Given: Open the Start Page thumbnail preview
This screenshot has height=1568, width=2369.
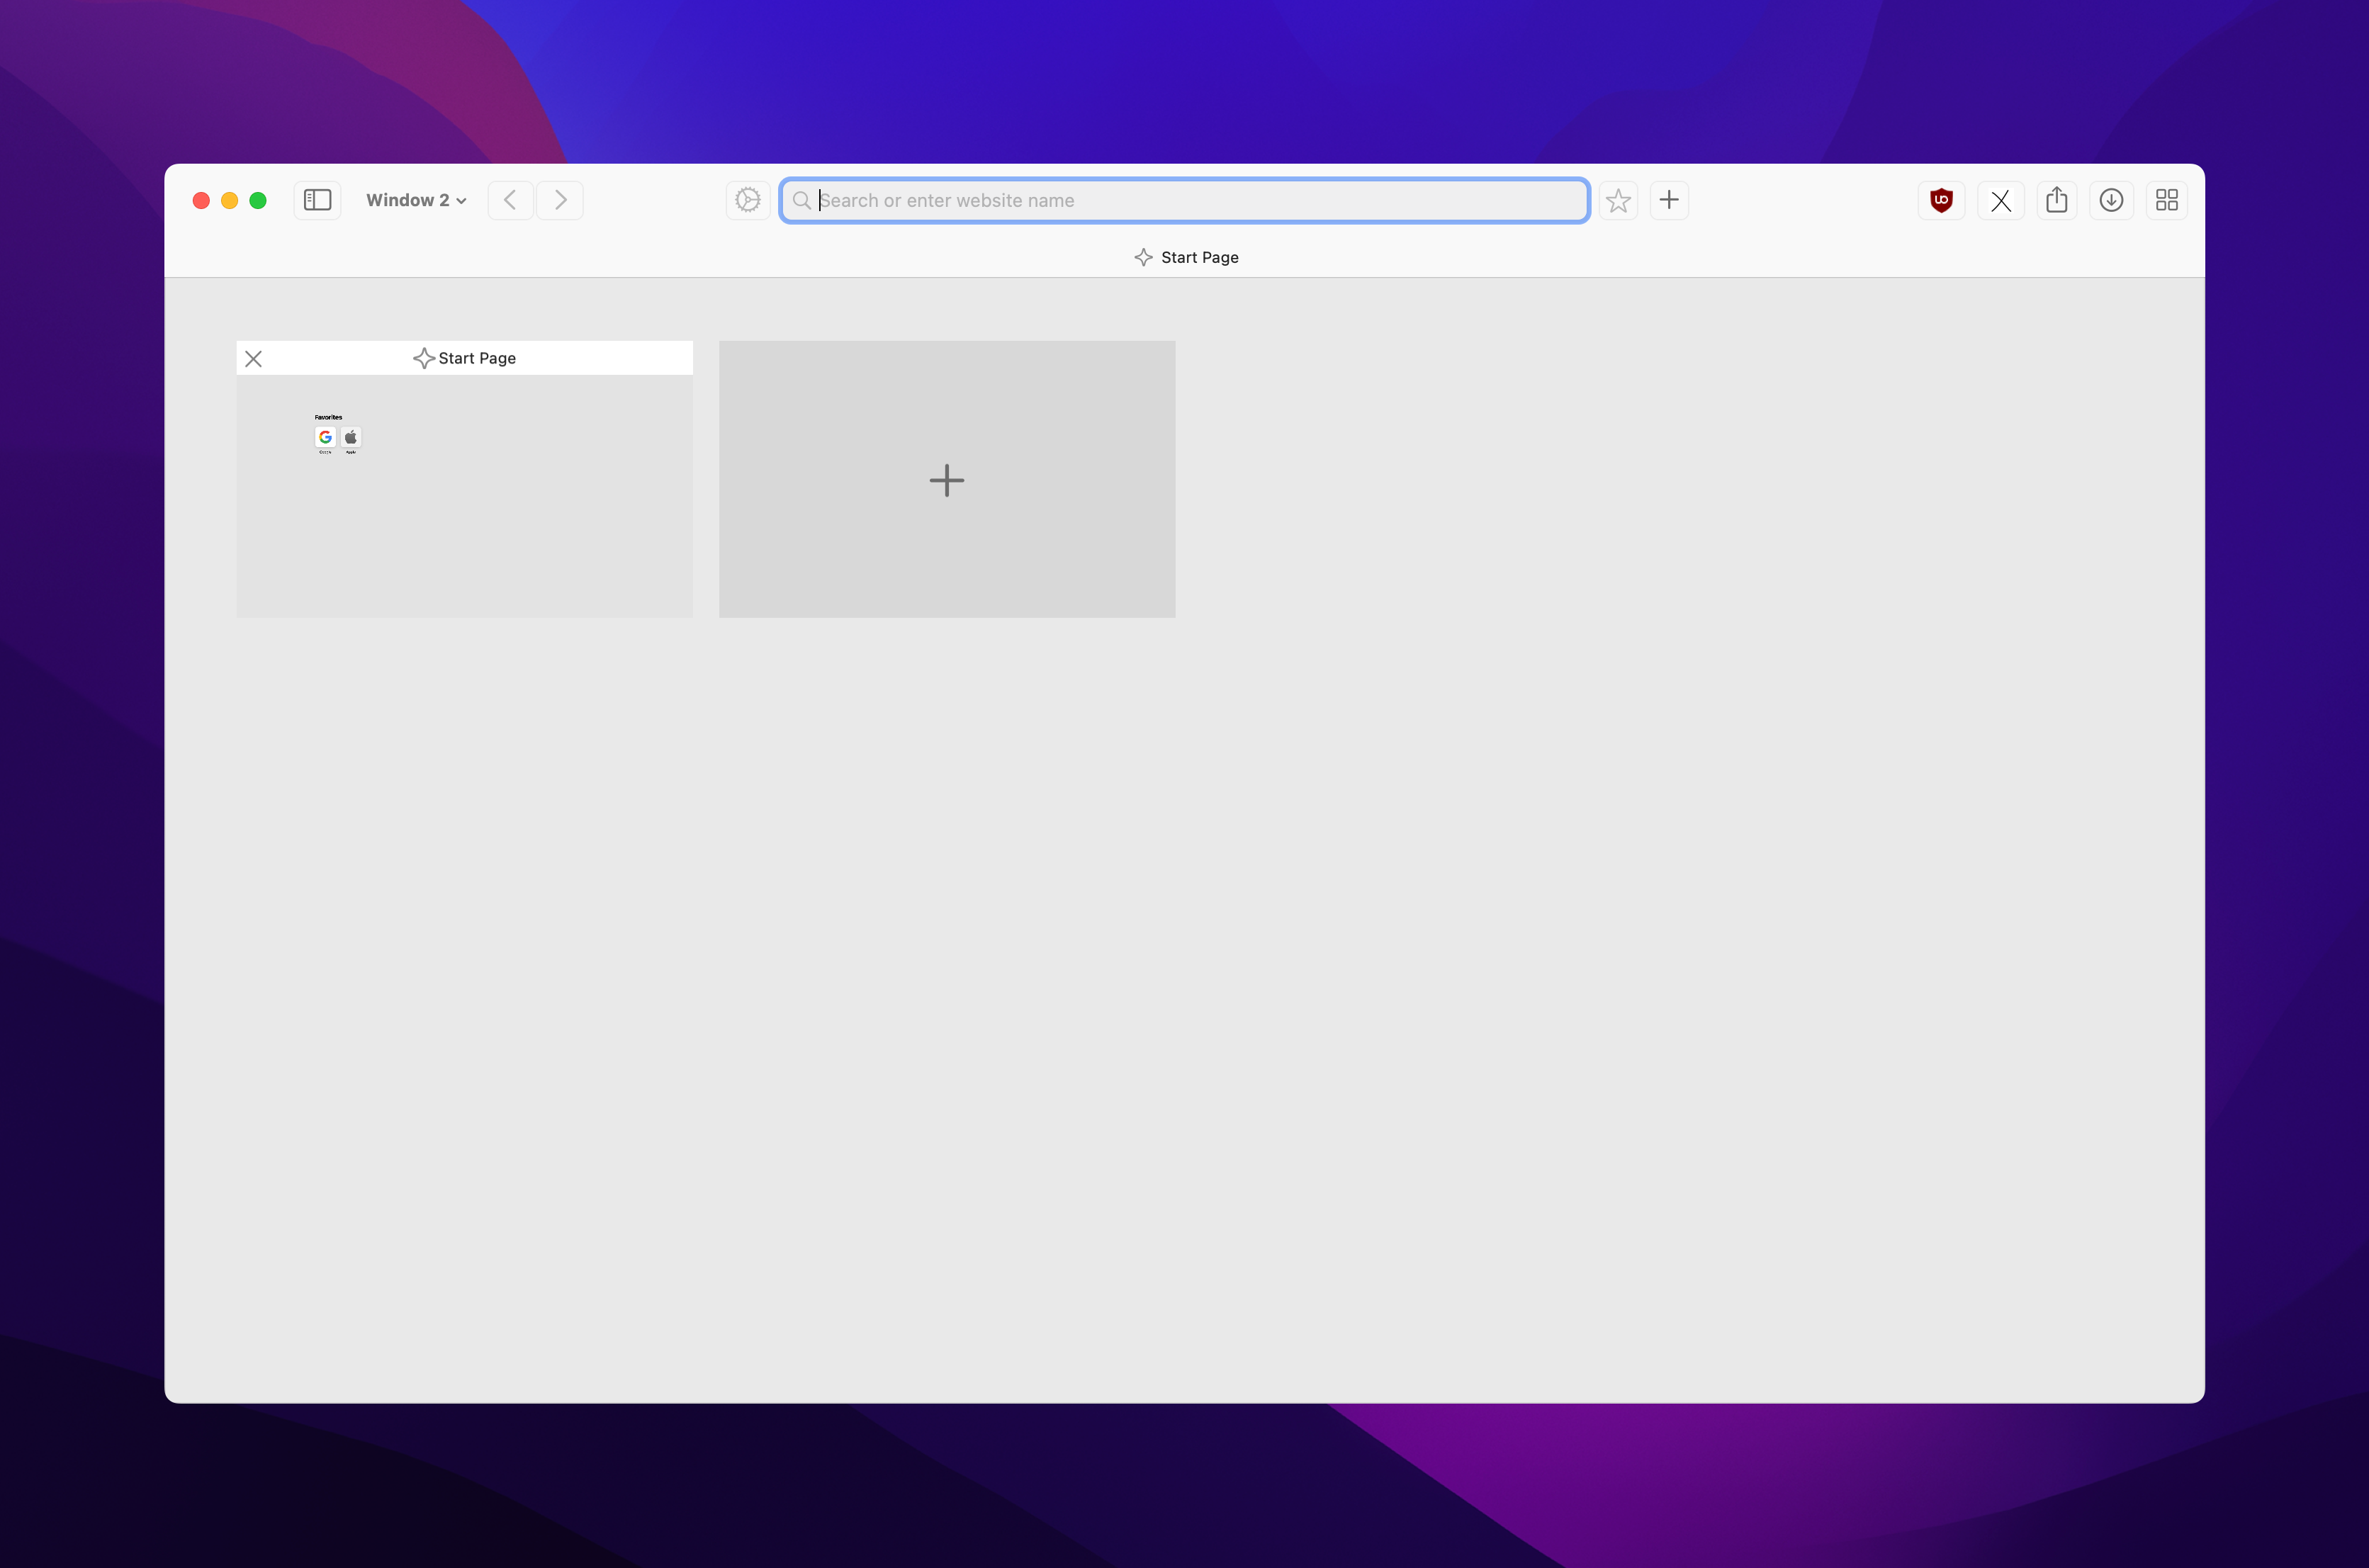Looking at the screenshot, I should coord(464,495).
